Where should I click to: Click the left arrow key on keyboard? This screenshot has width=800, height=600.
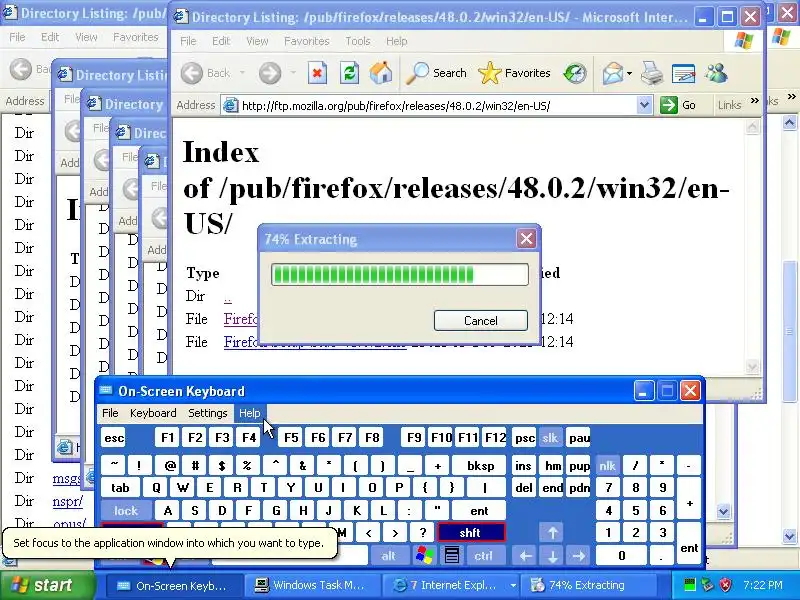[526, 555]
